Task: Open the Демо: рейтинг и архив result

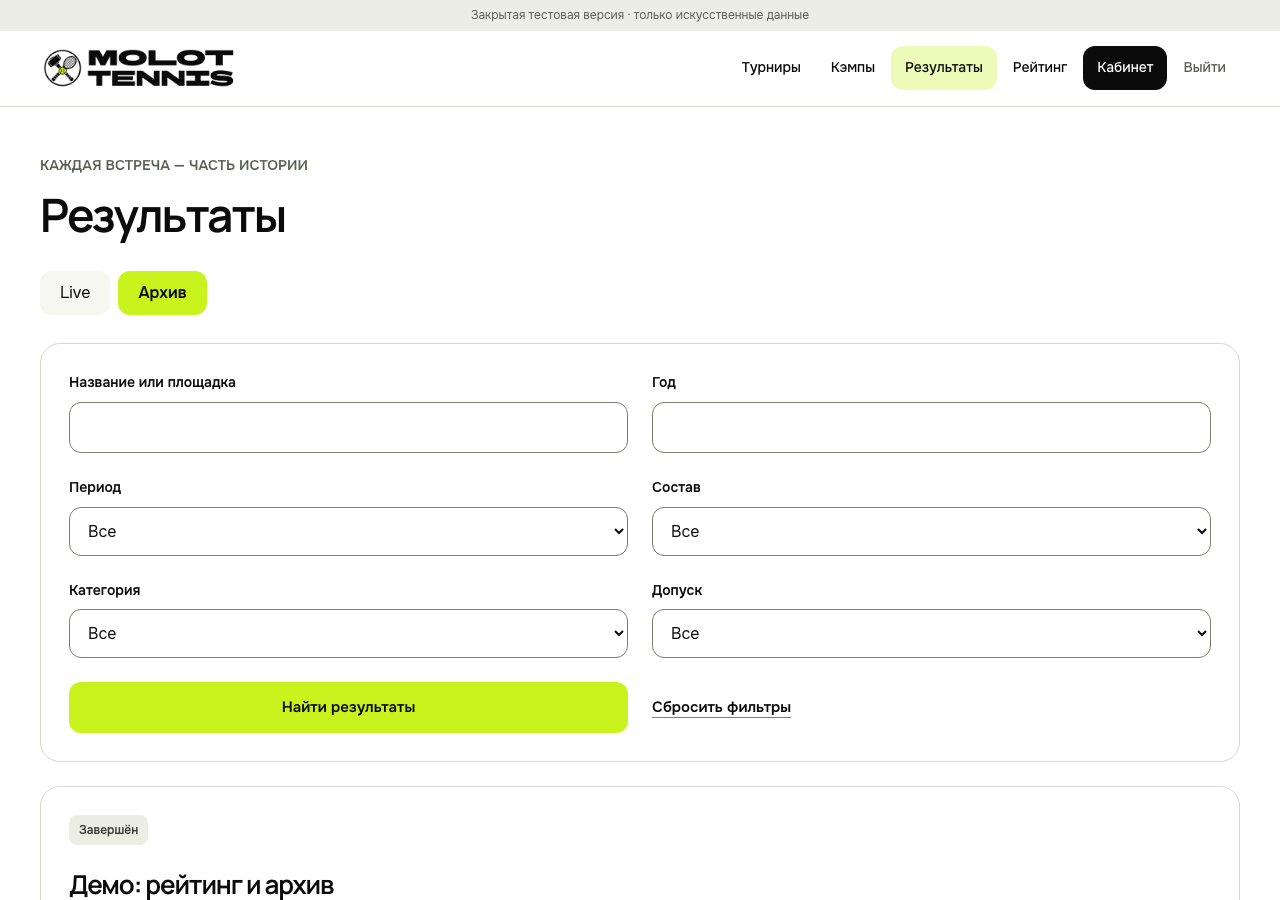Action: click(201, 885)
